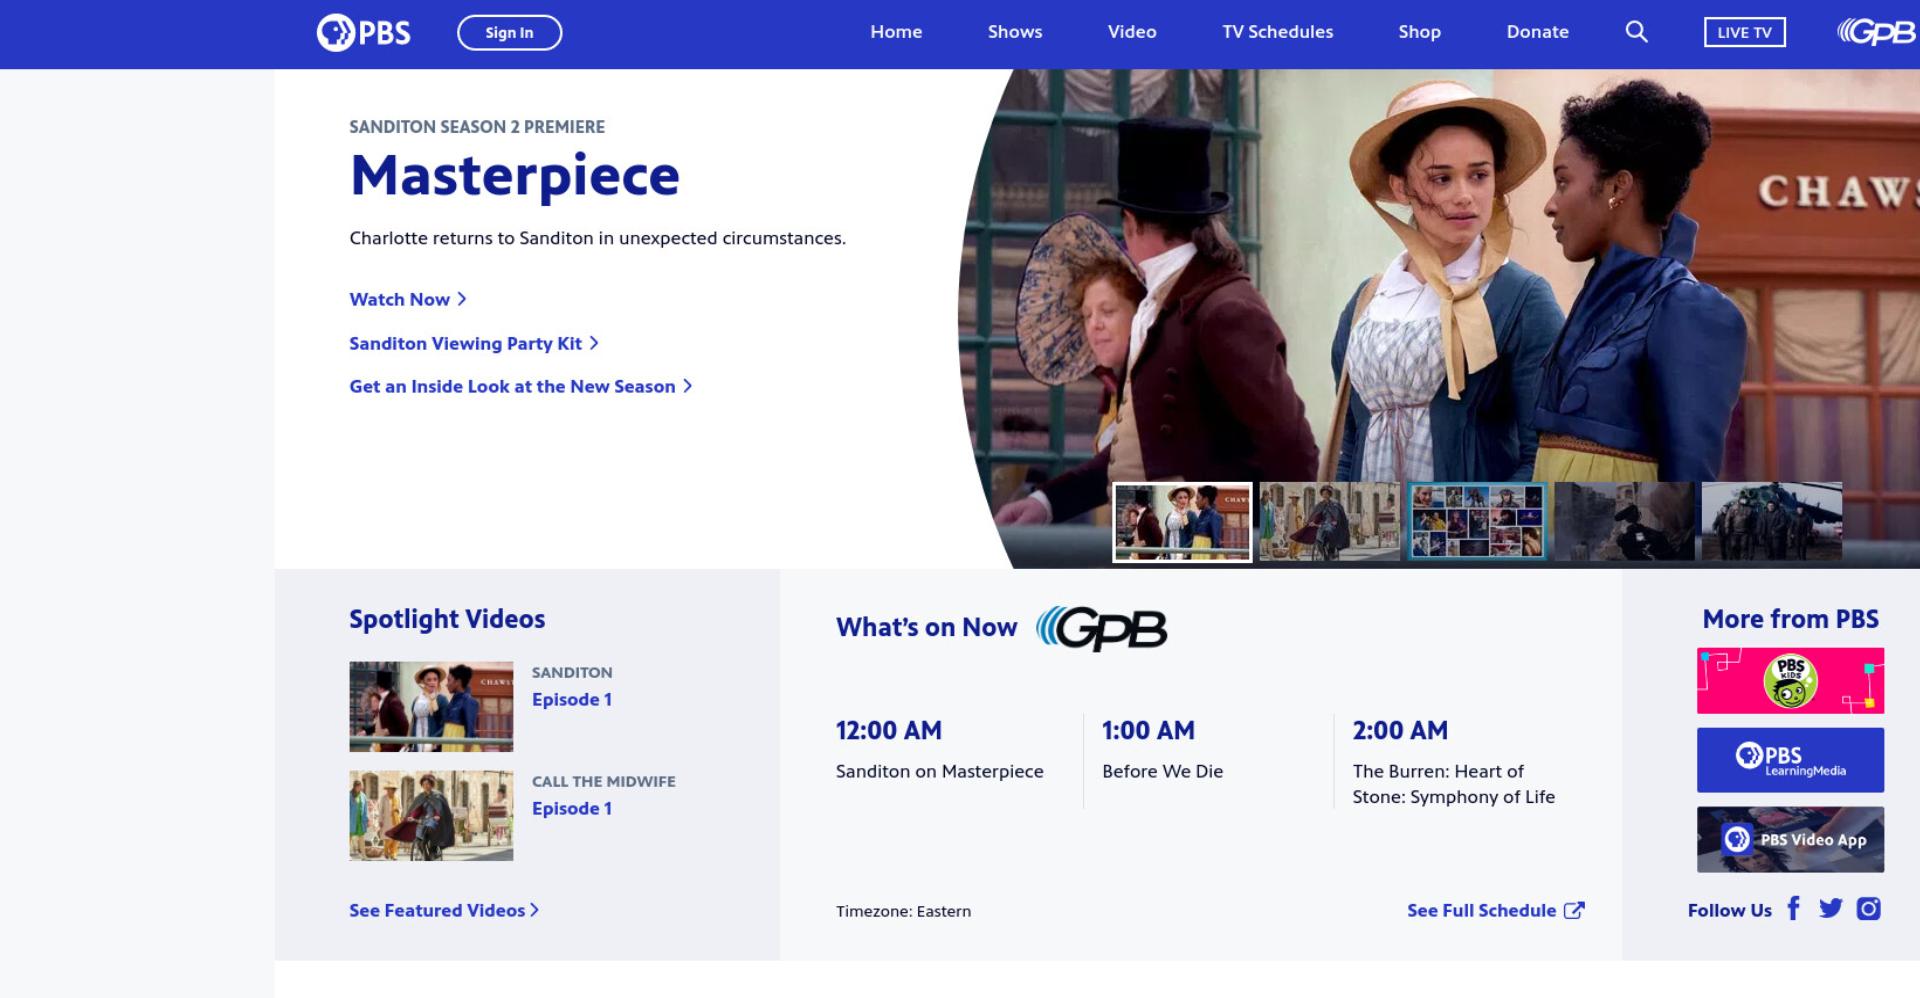Click Before We Die schedule entry
The width and height of the screenshot is (1920, 998).
(x=1162, y=771)
